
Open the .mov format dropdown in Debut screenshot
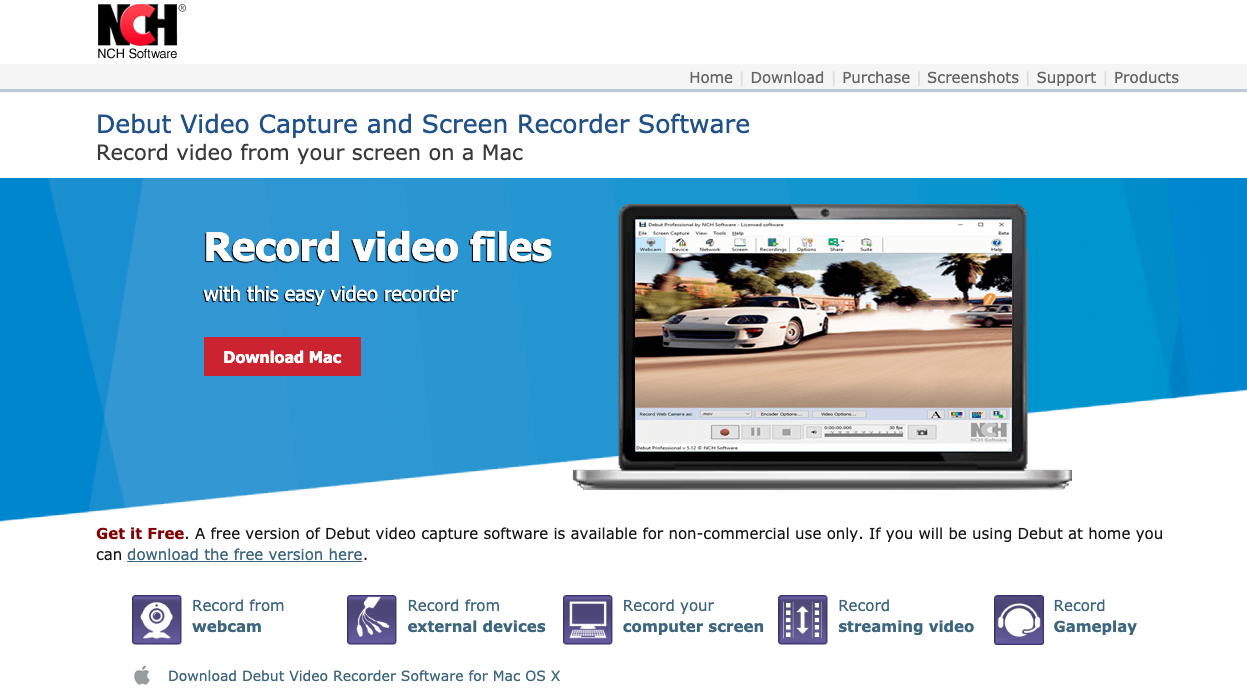pos(726,414)
